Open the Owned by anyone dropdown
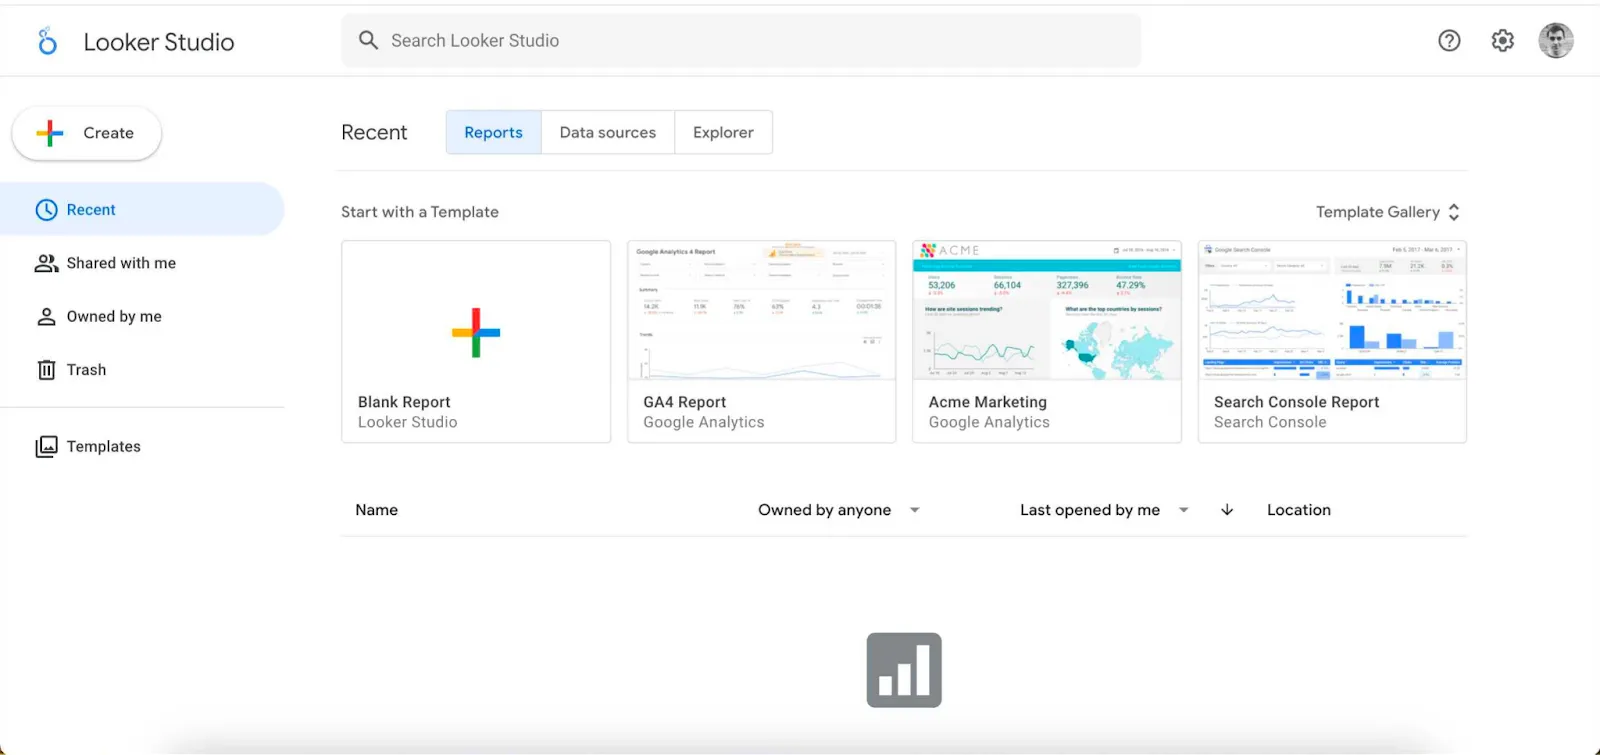The image size is (1600, 755). [838, 510]
